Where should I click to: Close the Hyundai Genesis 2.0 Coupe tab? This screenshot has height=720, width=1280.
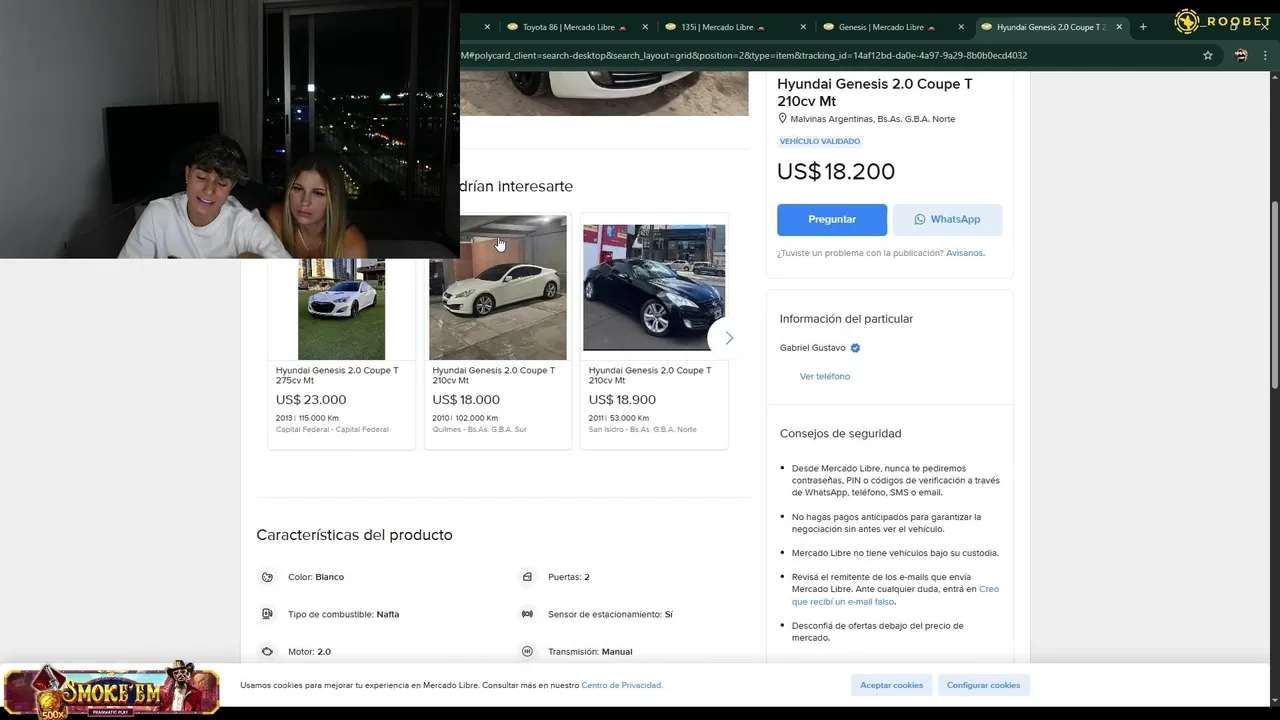[1119, 27]
